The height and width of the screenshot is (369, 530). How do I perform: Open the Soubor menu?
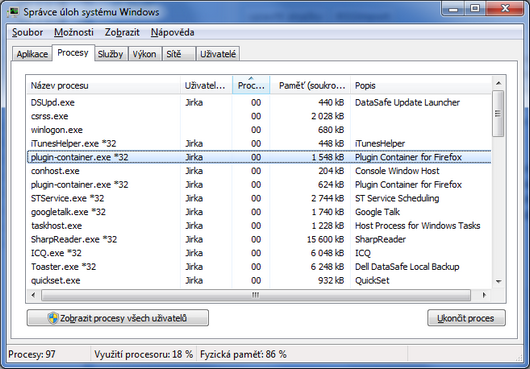click(27, 32)
